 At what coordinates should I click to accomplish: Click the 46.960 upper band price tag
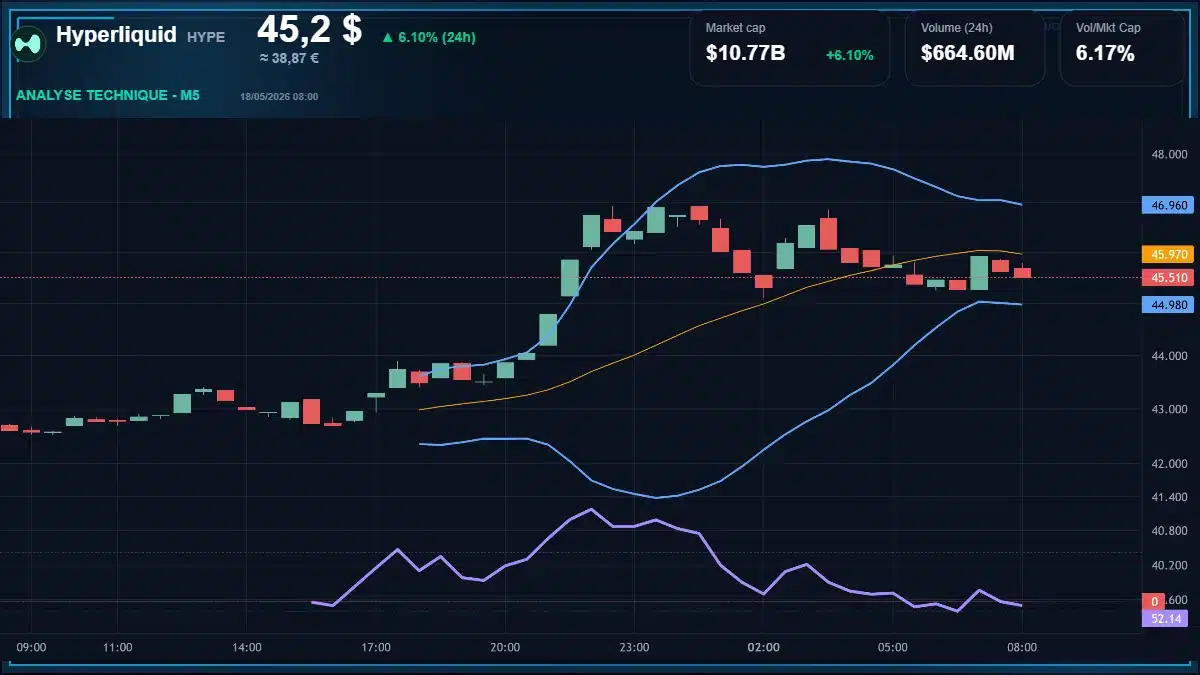(1167, 205)
